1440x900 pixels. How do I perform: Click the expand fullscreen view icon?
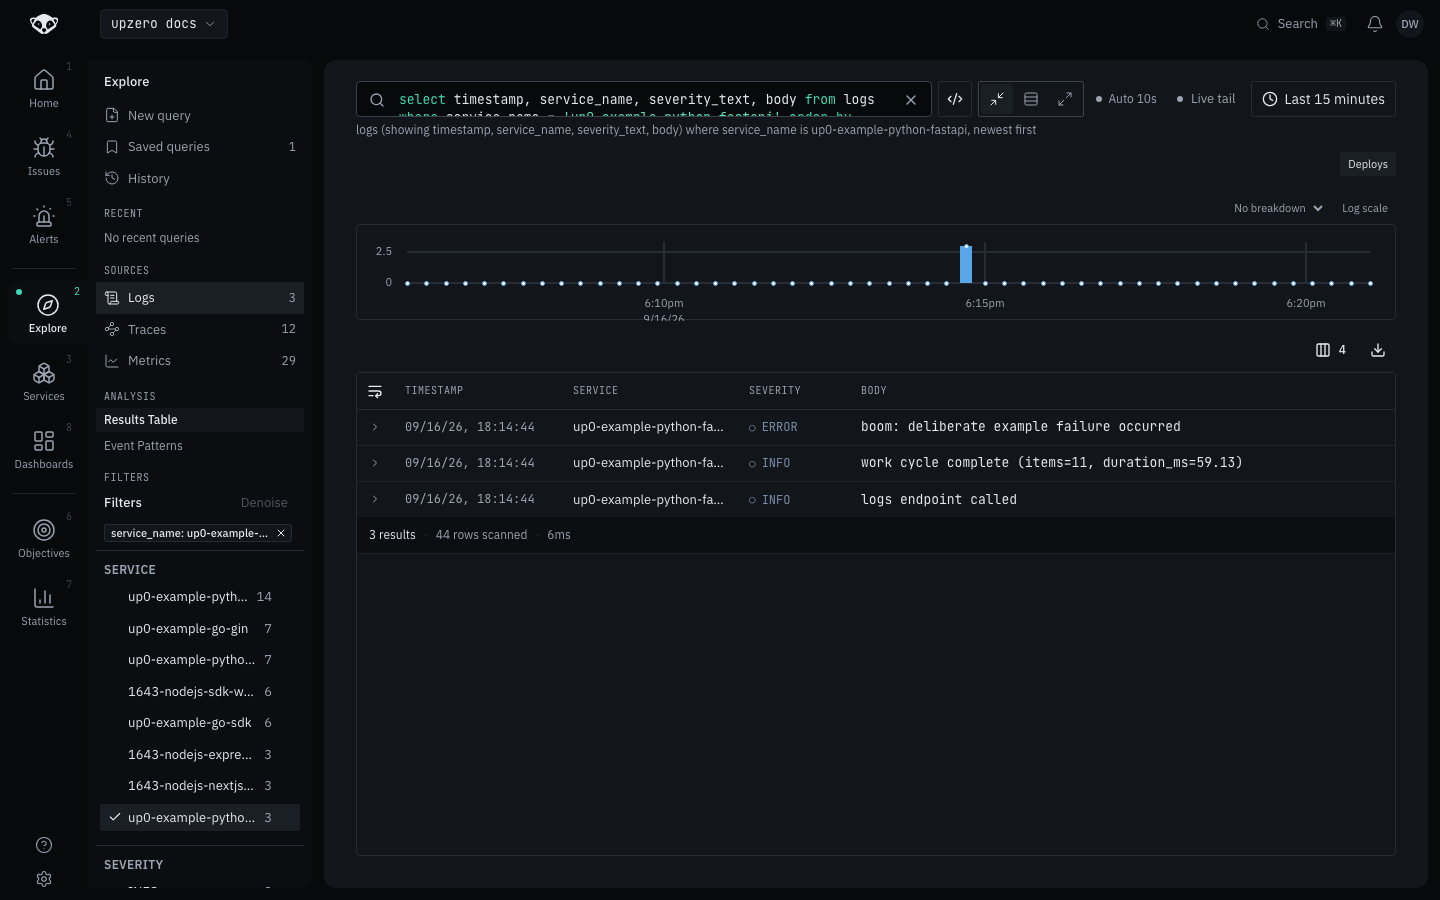click(1065, 99)
